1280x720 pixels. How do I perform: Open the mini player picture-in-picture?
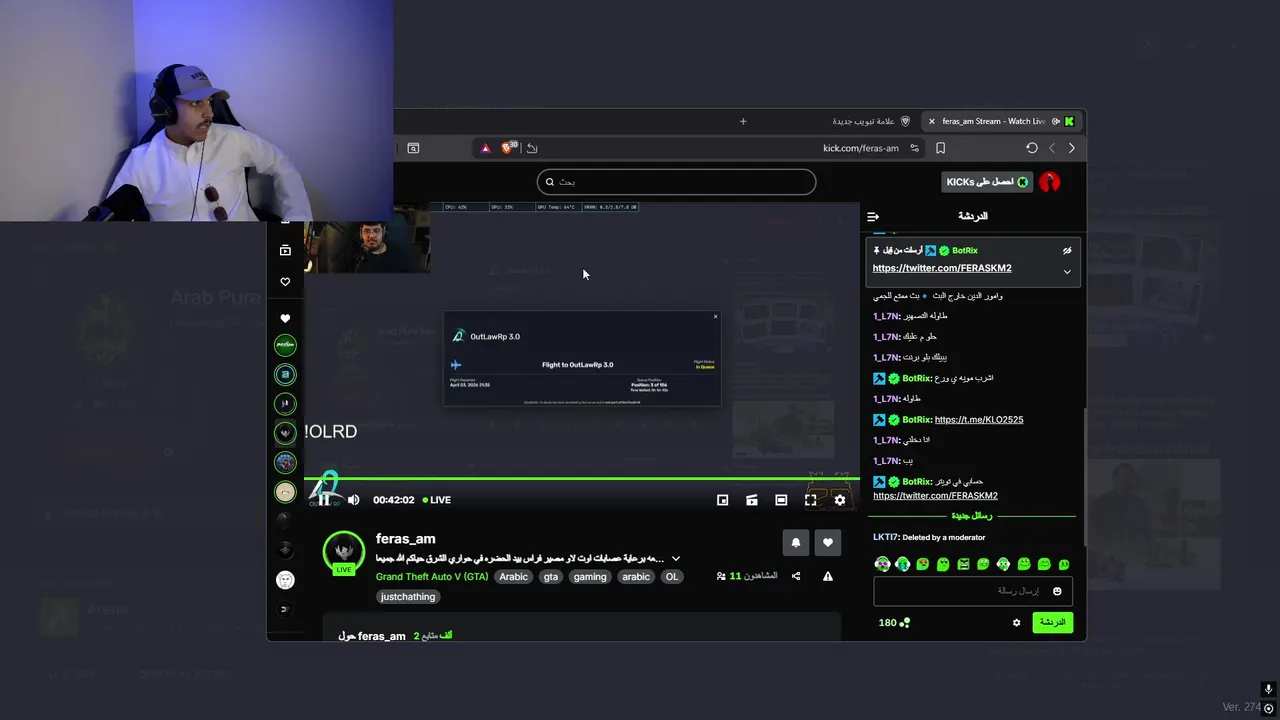[x=723, y=500]
